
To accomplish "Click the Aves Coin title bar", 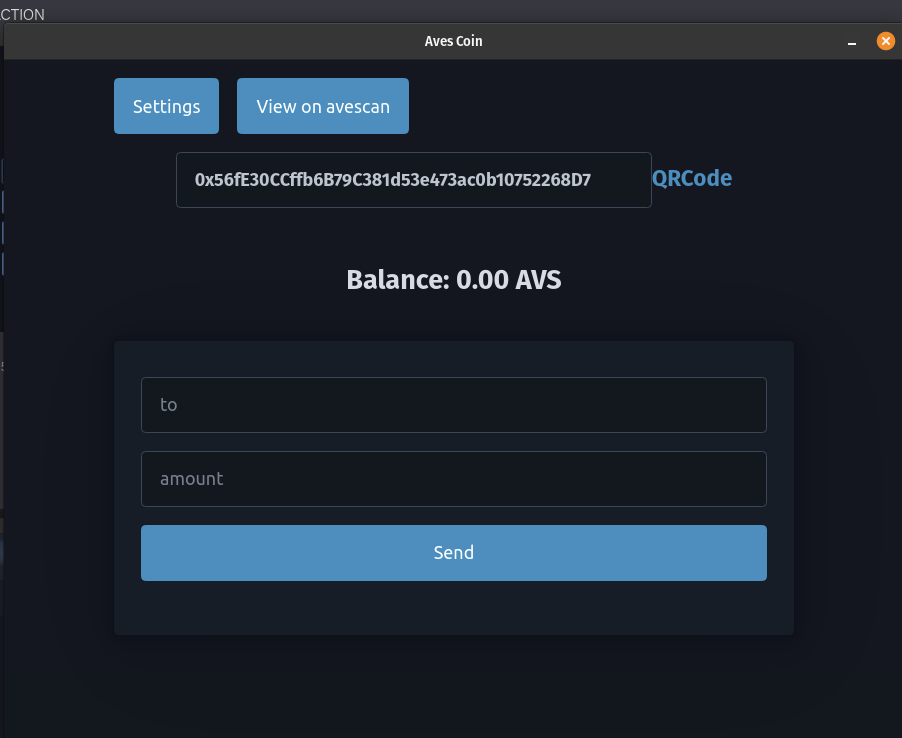I will click(x=453, y=41).
